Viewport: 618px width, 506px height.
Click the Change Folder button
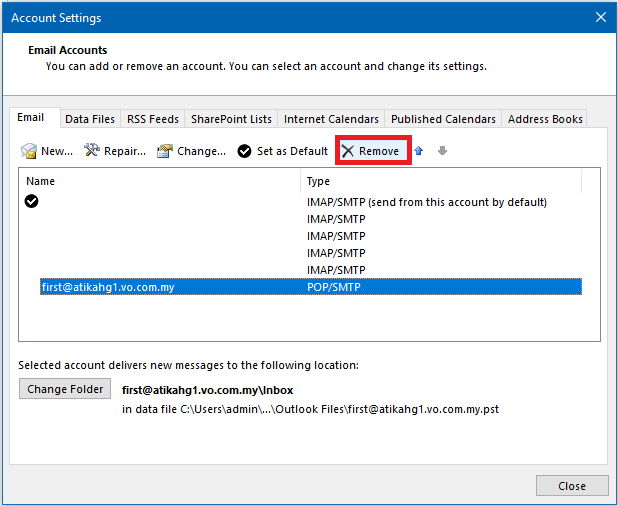tap(65, 389)
